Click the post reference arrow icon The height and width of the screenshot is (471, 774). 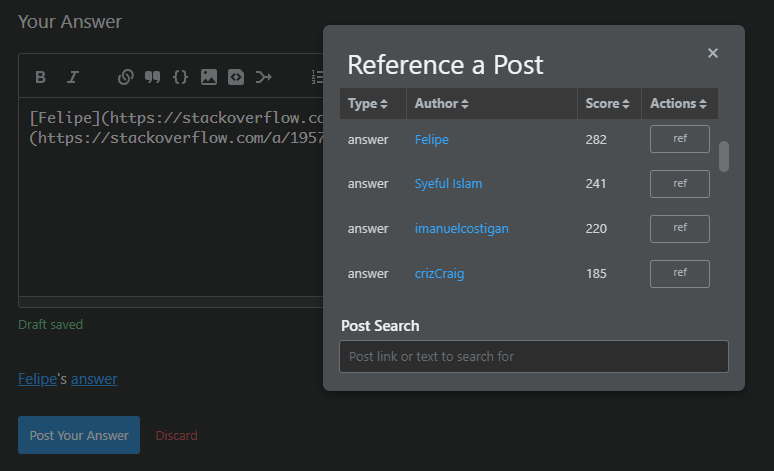tap(264, 77)
